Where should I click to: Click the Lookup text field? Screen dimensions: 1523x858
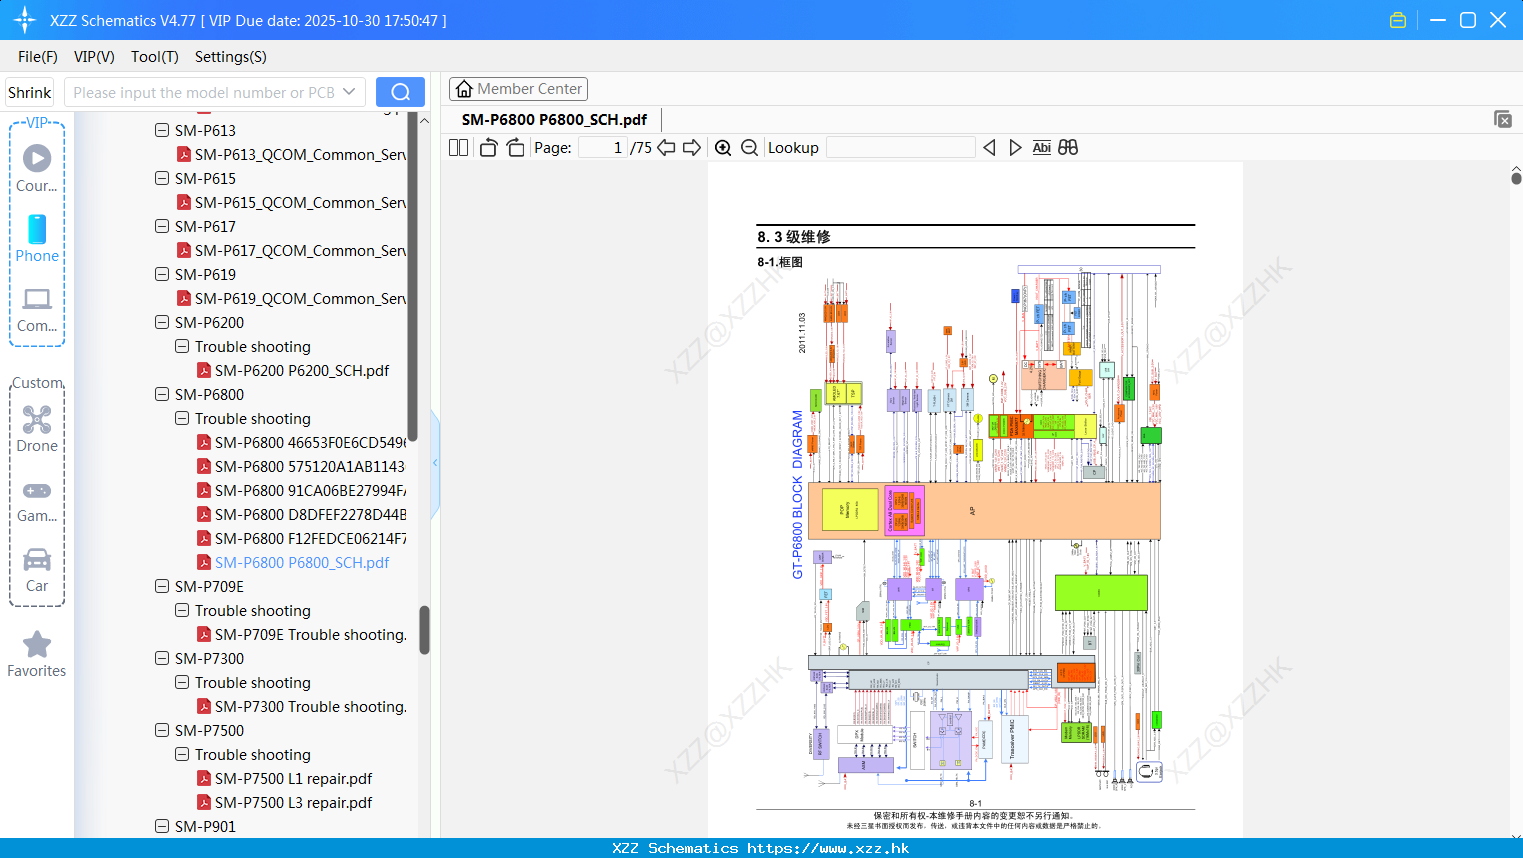click(900, 147)
